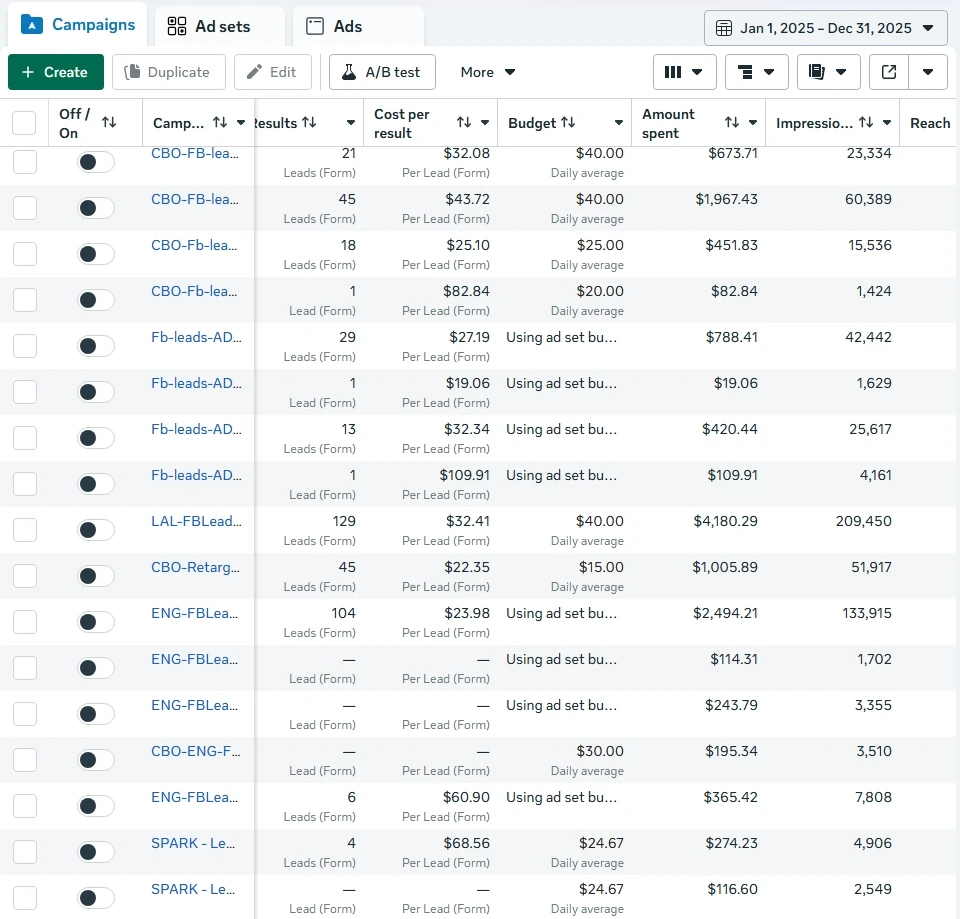This screenshot has width=960, height=919.
Task: Switch to the Campaigns tab
Action: click(x=78, y=25)
